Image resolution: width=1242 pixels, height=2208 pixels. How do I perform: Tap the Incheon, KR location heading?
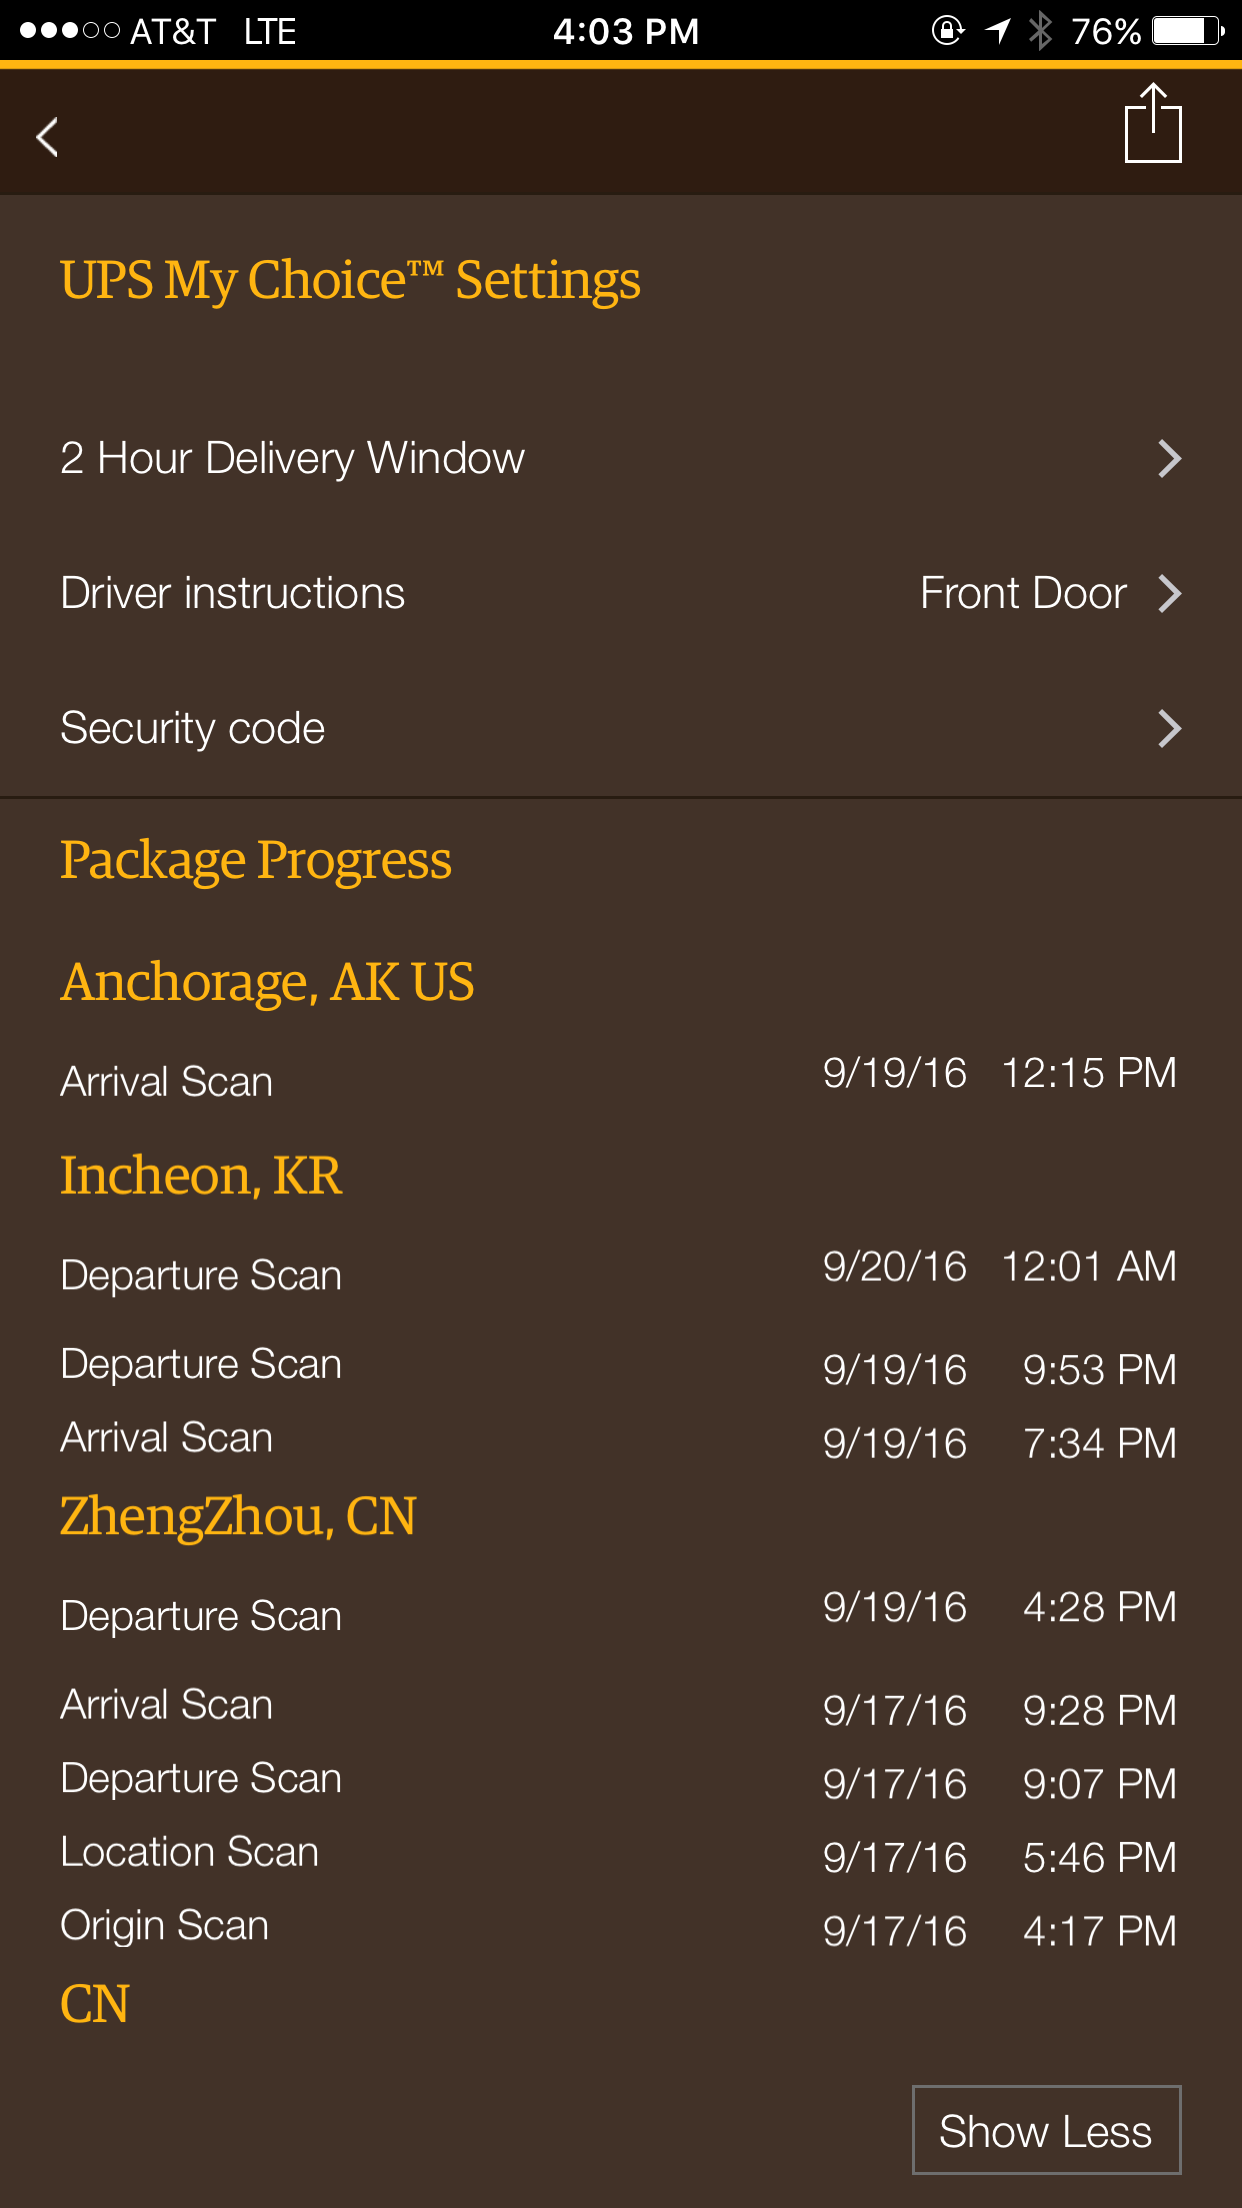[x=201, y=1176]
